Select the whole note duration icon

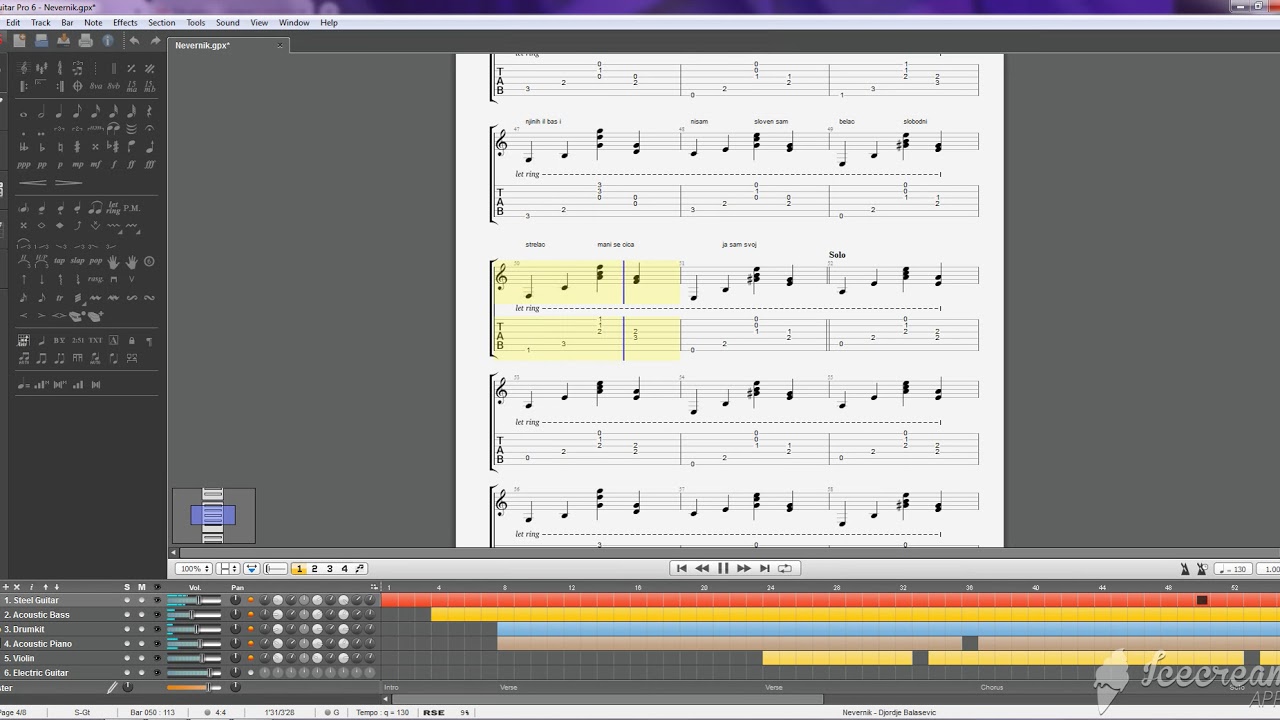click(23, 113)
